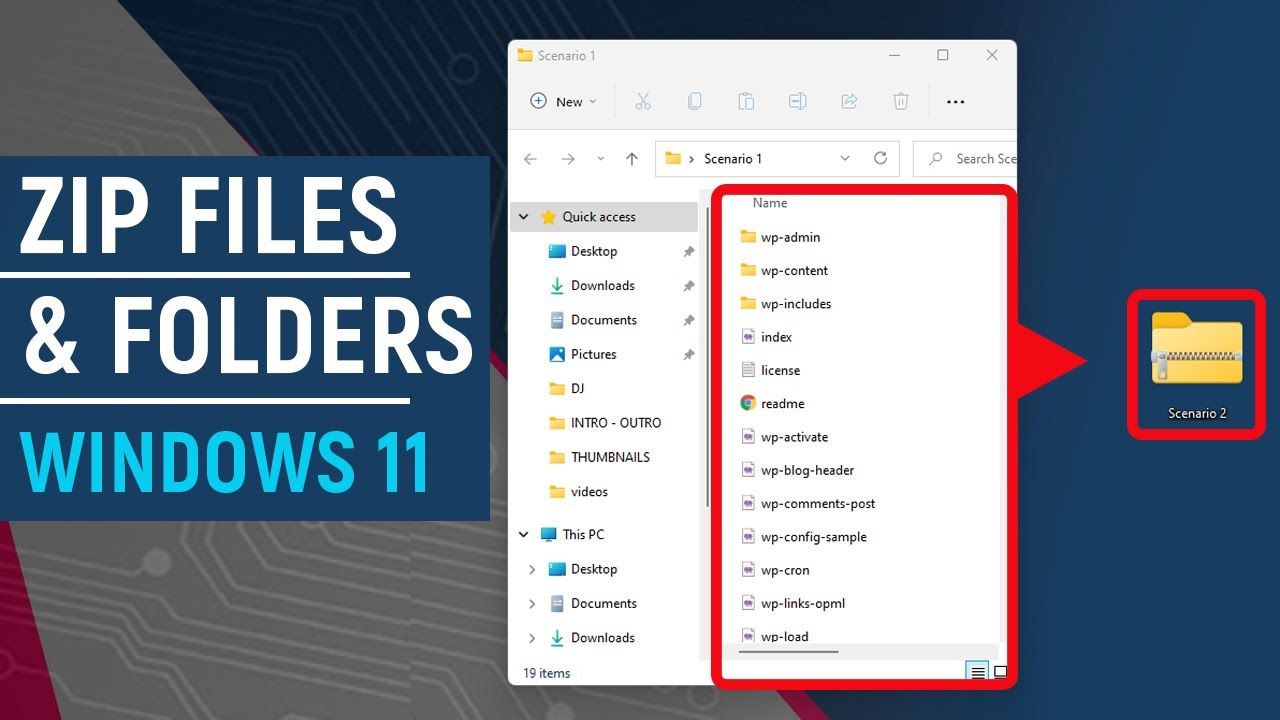
Task: Open address bar history dropdown chevron
Action: pyautogui.click(x=845, y=158)
